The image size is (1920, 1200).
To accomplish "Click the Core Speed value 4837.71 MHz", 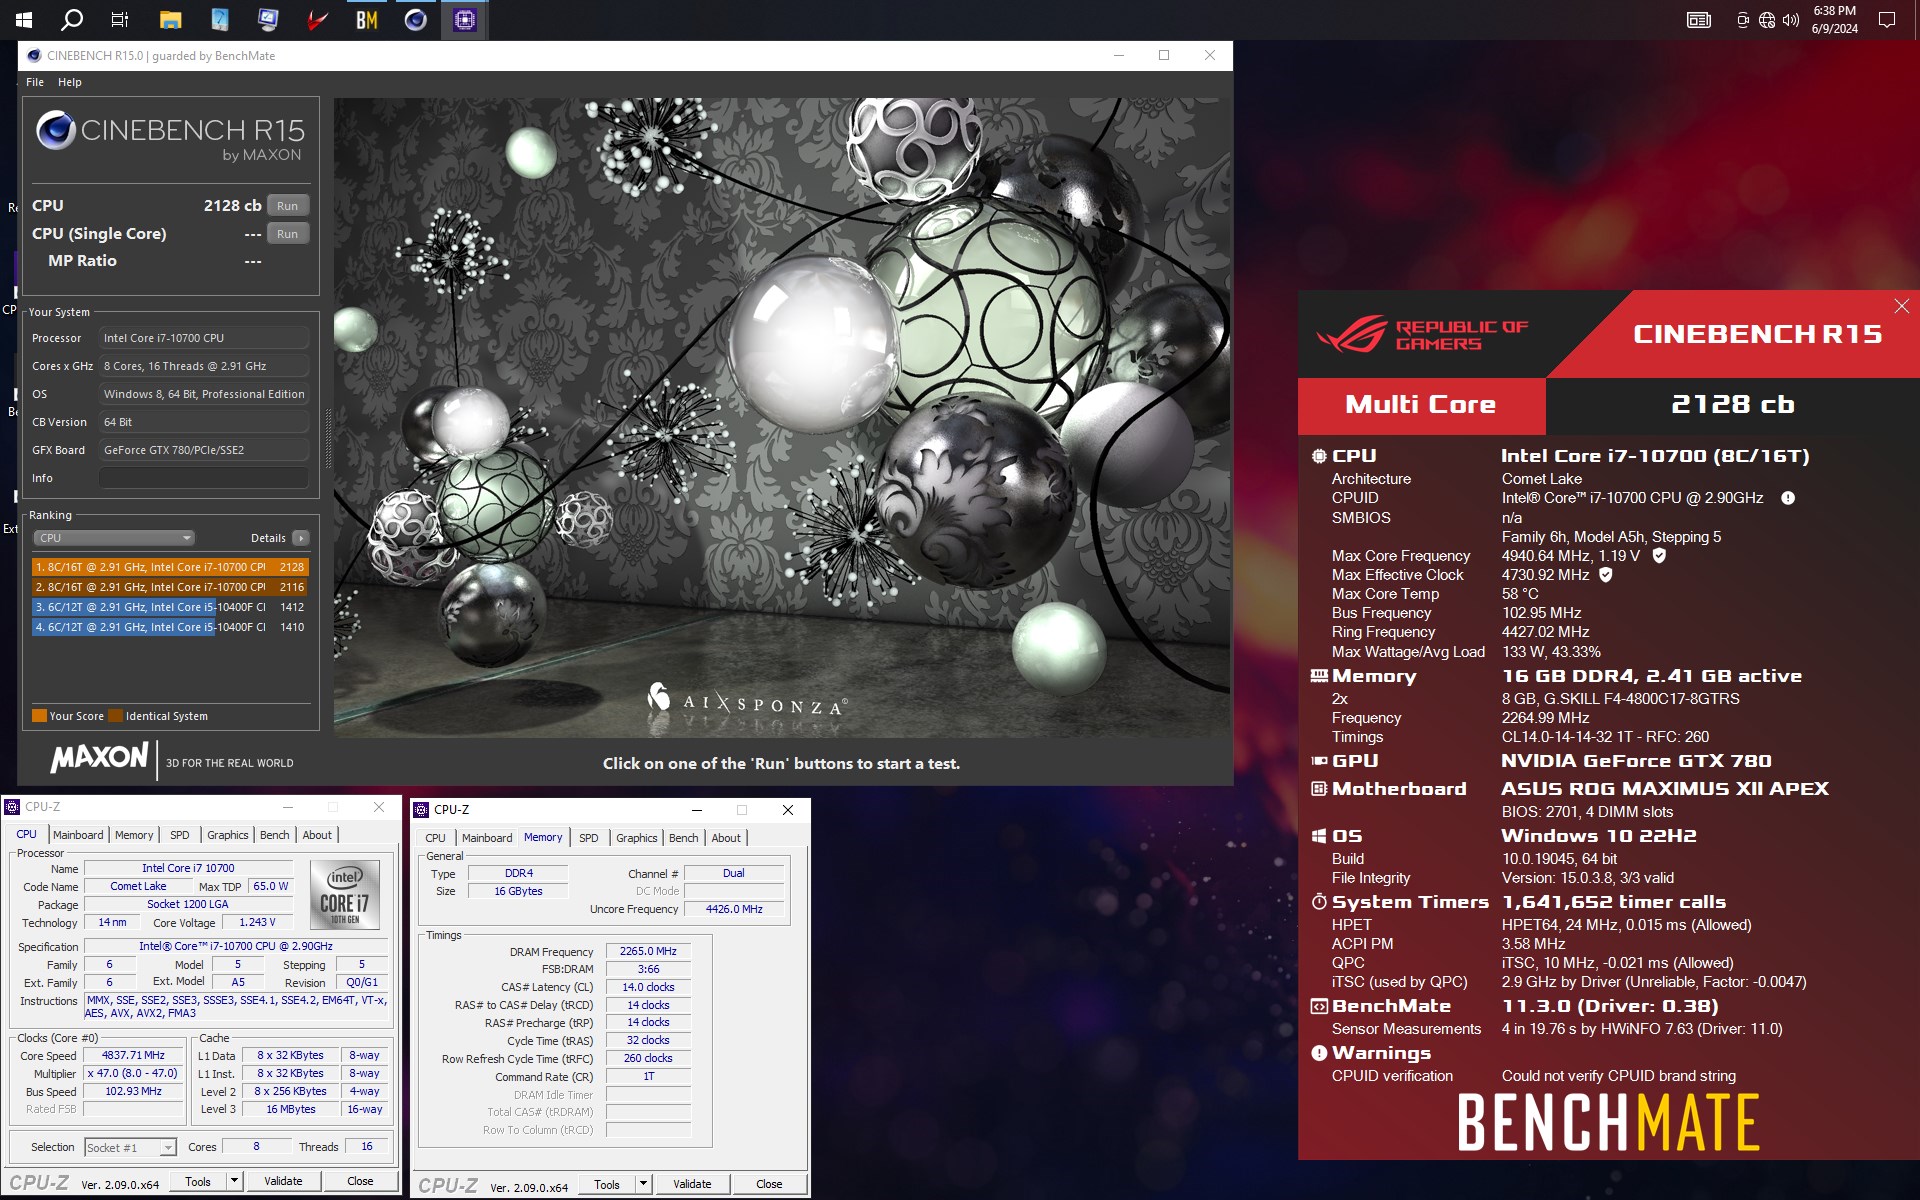I will point(133,1055).
